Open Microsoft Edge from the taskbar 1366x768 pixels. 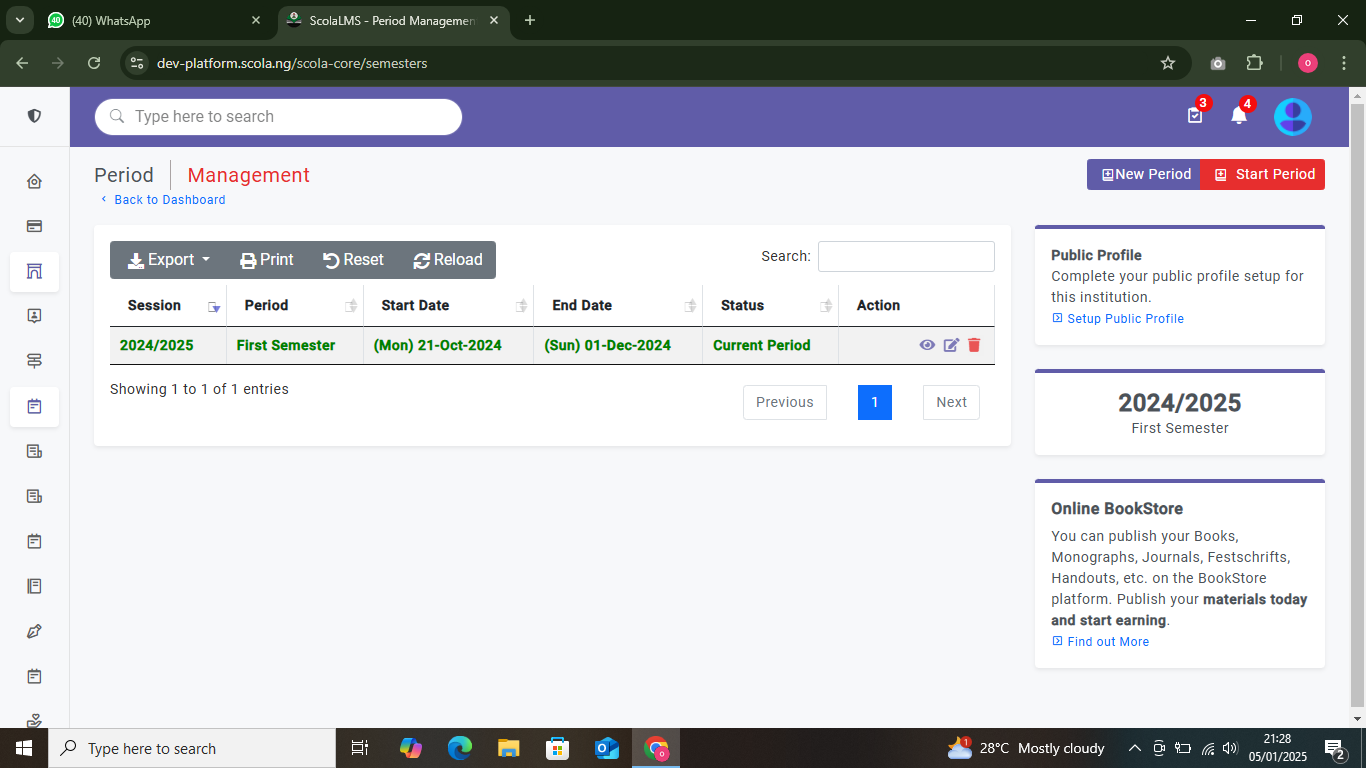(x=460, y=748)
